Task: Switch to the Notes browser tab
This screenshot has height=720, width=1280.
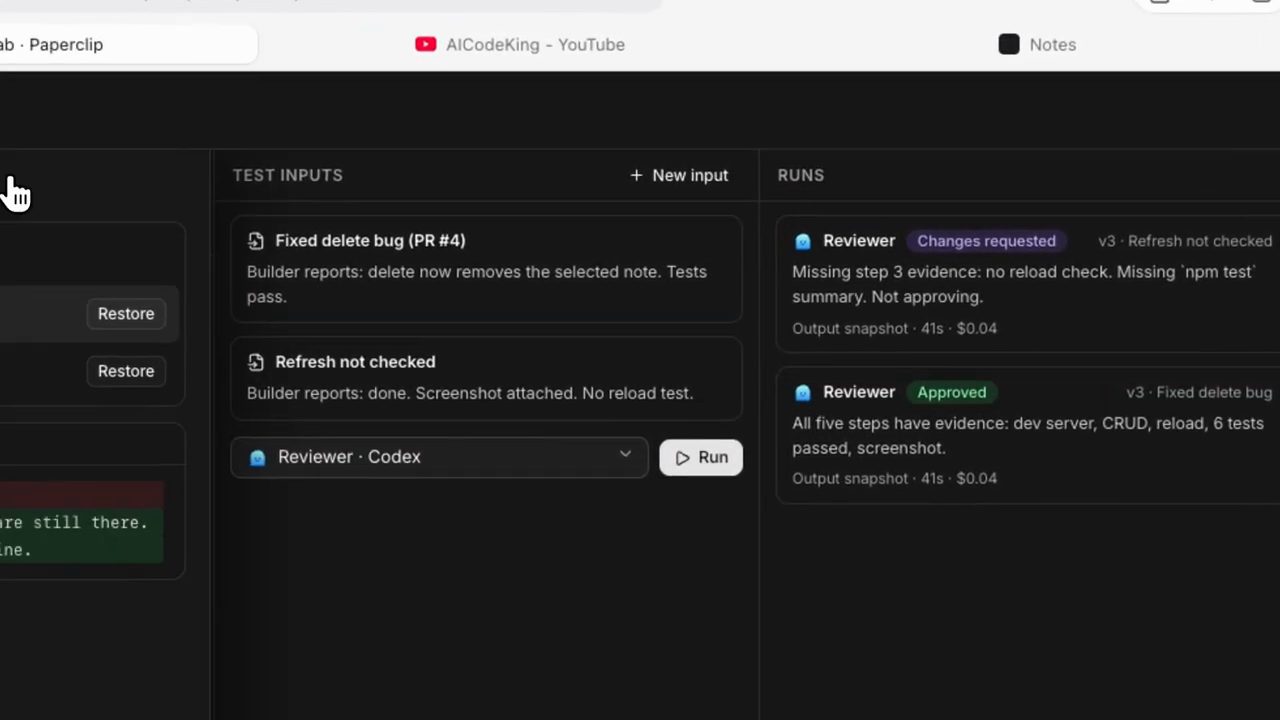Action: [x=1037, y=44]
